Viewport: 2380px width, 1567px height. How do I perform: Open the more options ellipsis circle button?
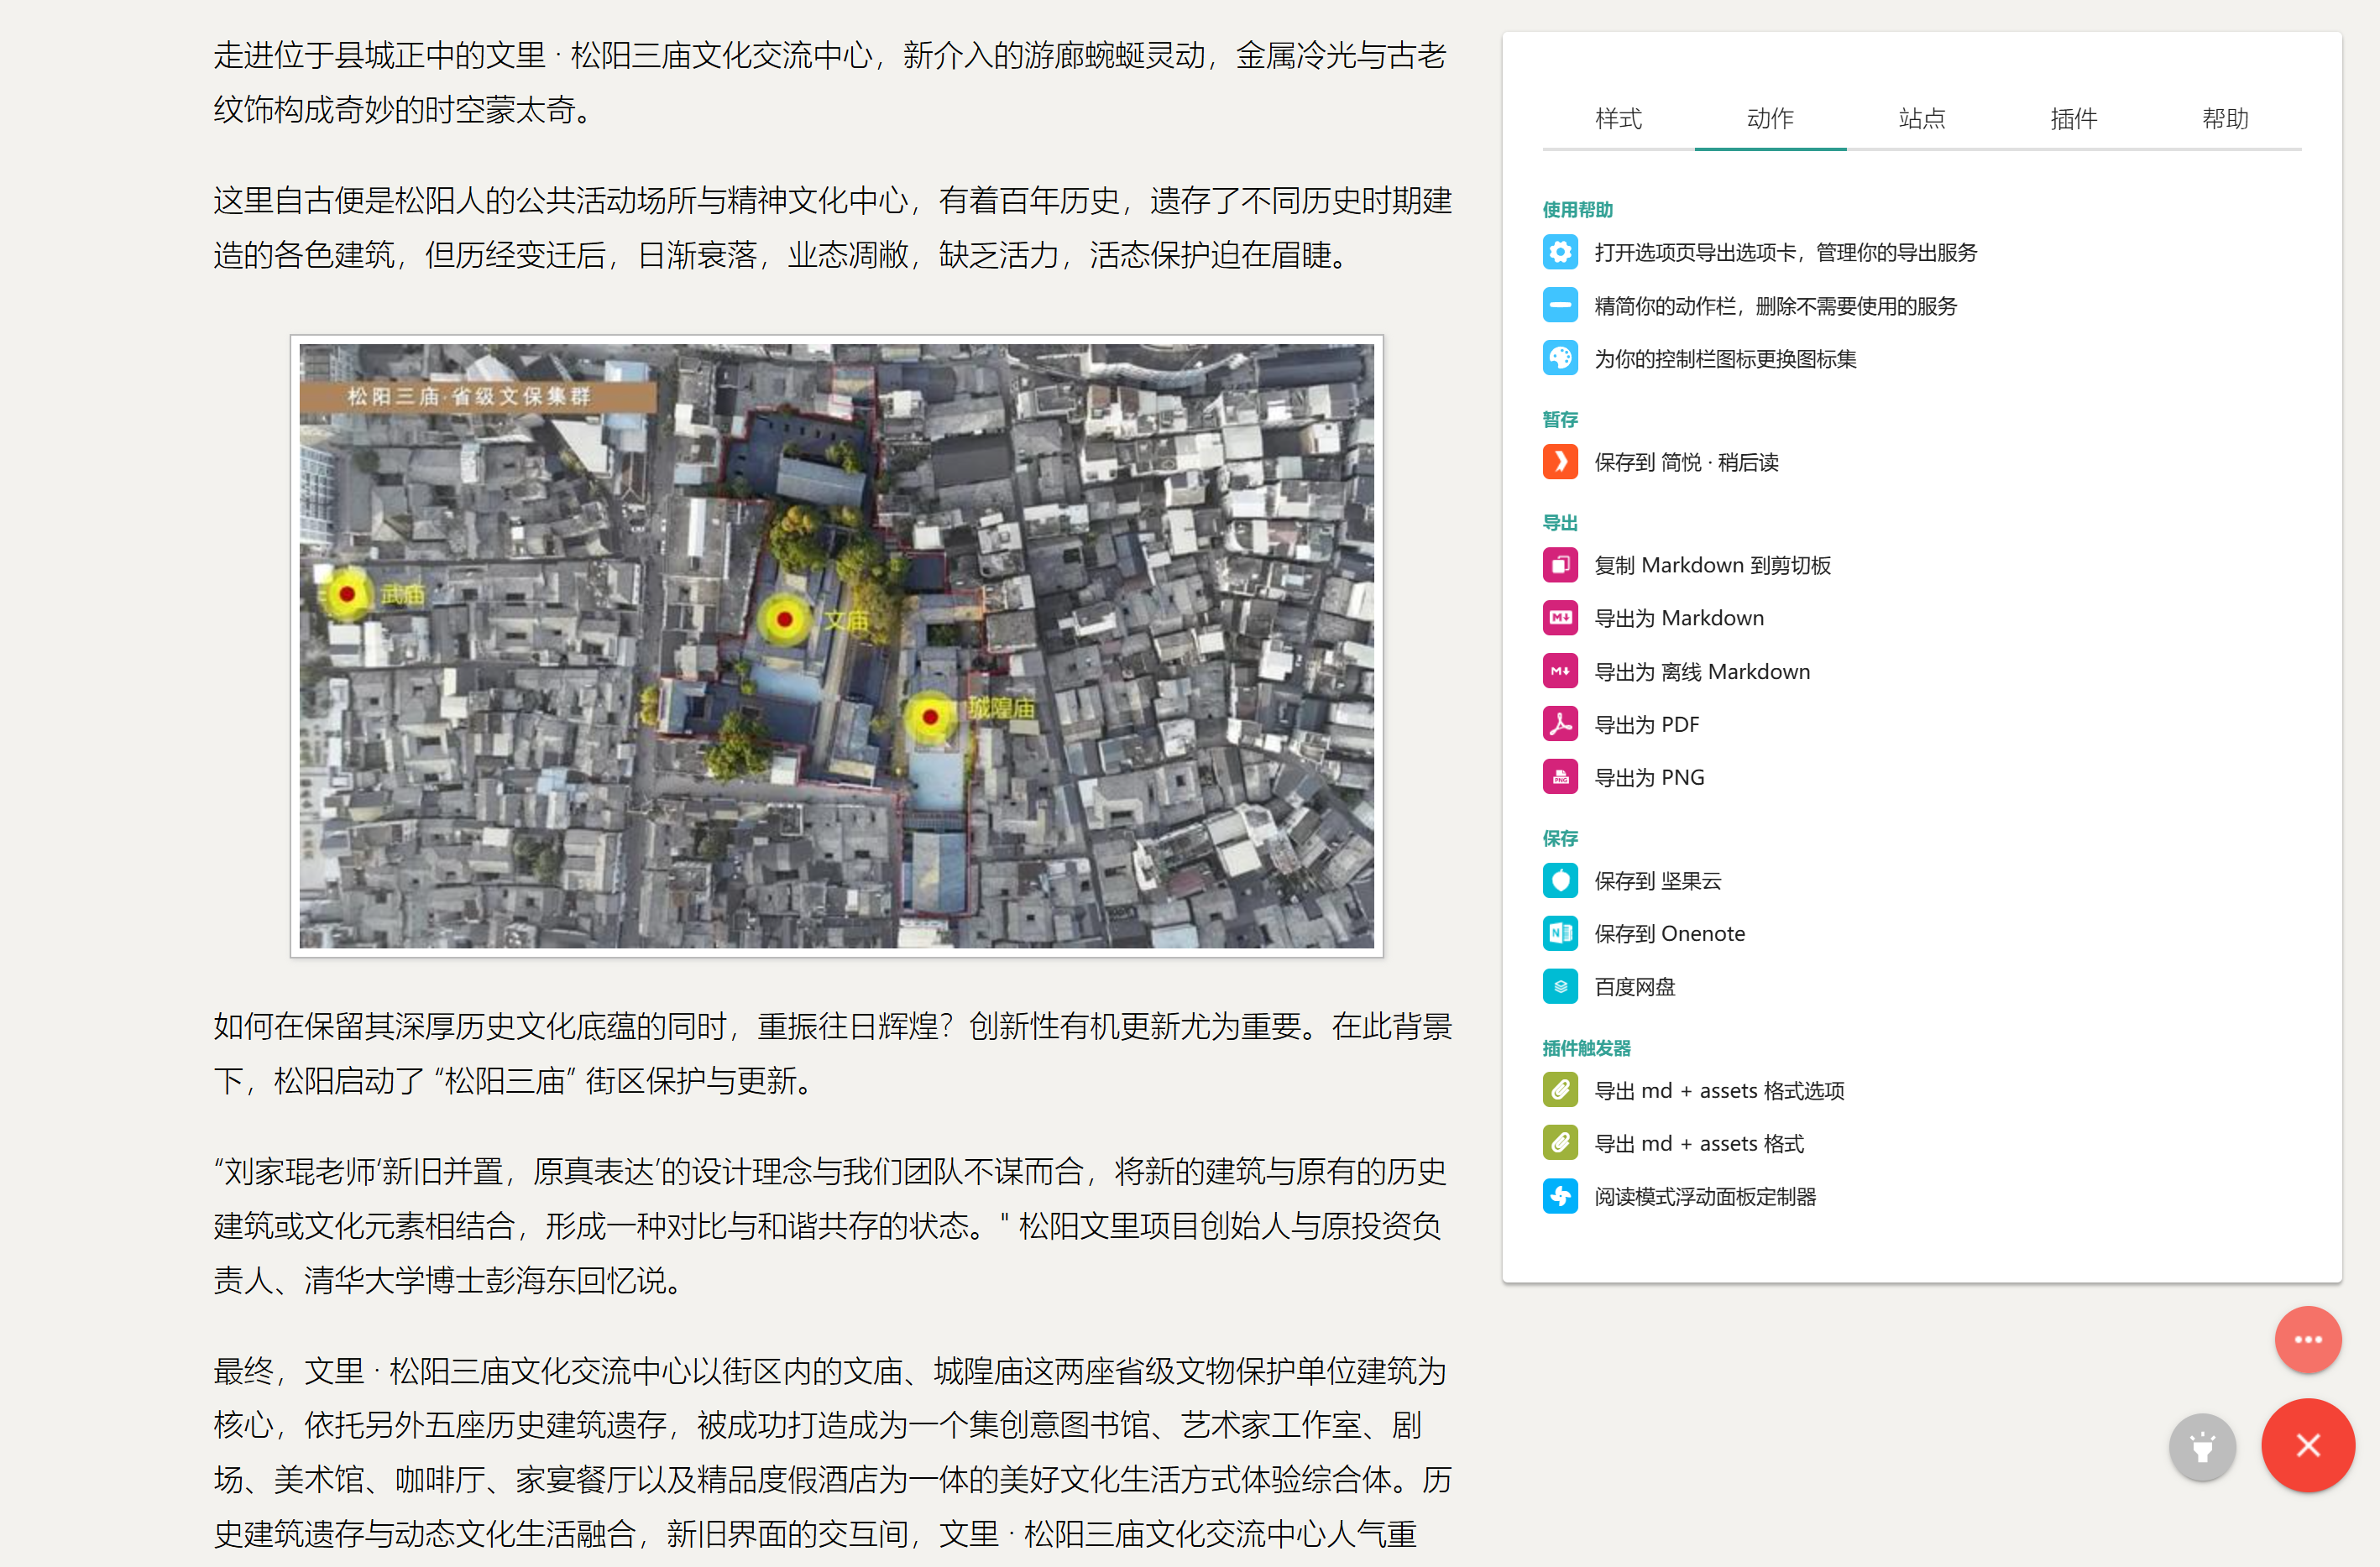tap(2308, 1340)
